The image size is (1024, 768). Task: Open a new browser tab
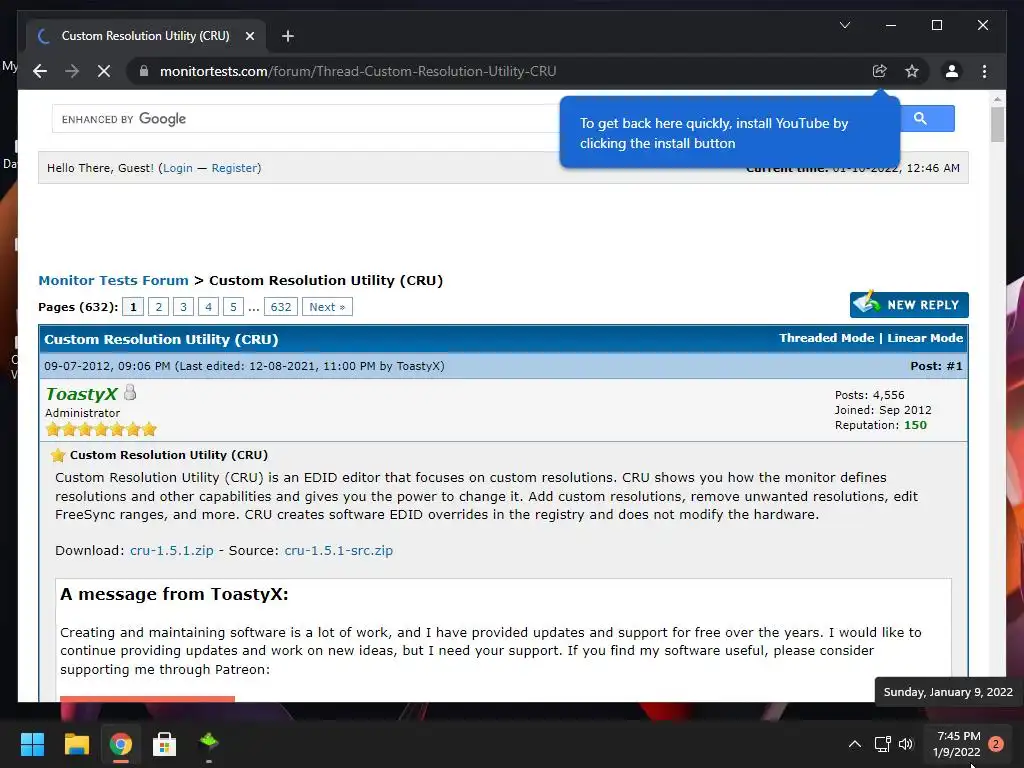[287, 36]
